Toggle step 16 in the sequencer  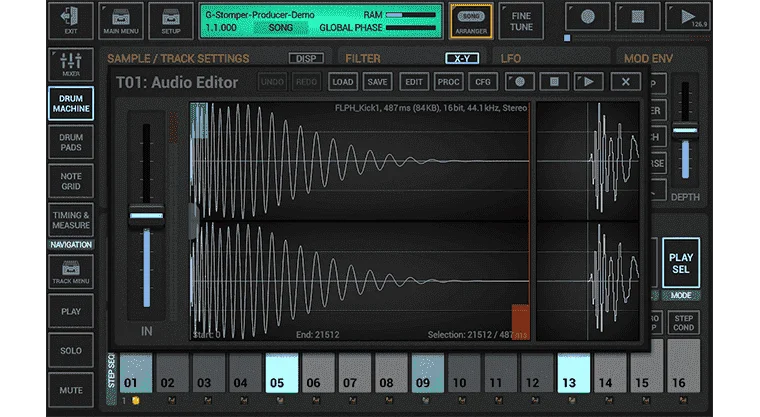click(683, 365)
